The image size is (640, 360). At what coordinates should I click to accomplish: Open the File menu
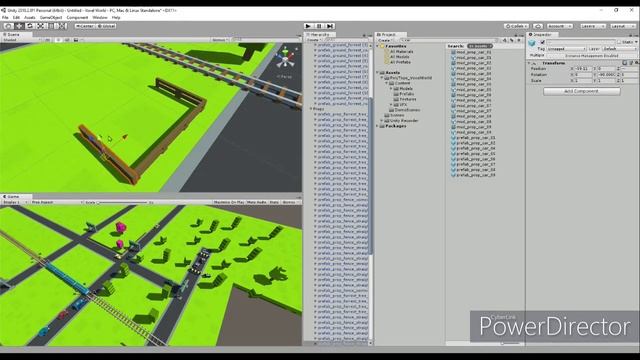(x=5, y=18)
